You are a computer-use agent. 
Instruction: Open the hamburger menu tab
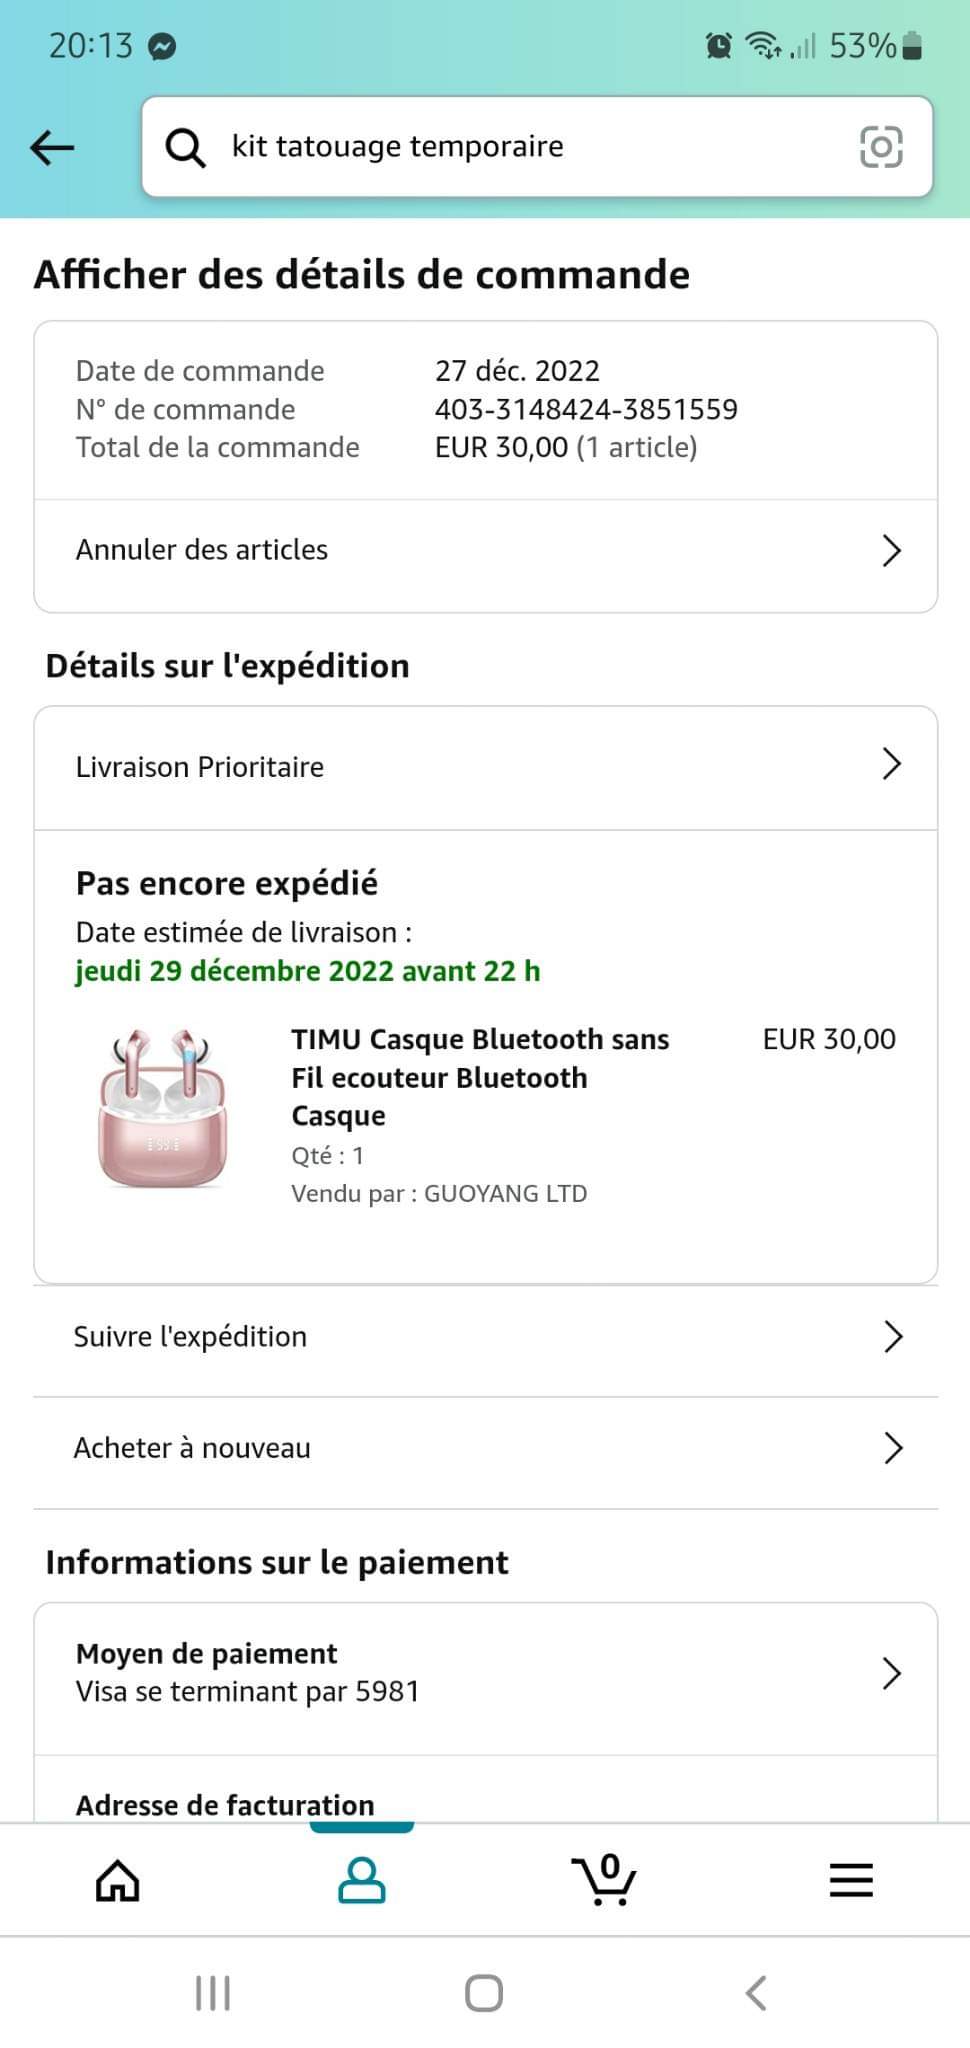tap(851, 1880)
